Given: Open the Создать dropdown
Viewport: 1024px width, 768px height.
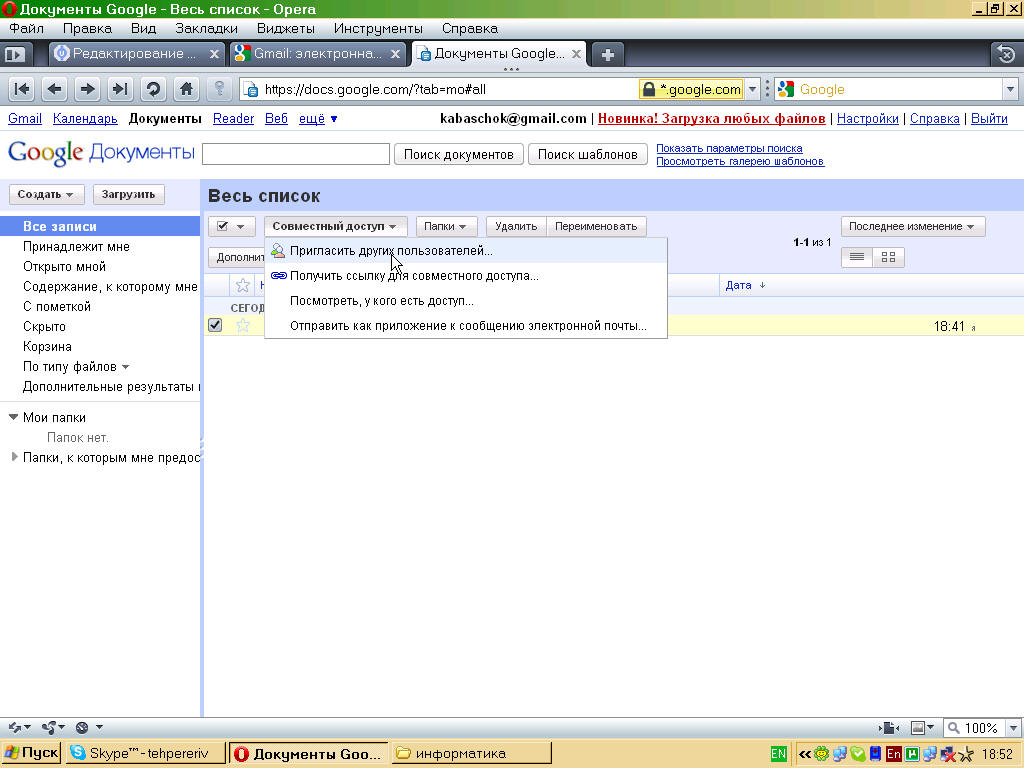Looking at the screenshot, I should coord(46,195).
